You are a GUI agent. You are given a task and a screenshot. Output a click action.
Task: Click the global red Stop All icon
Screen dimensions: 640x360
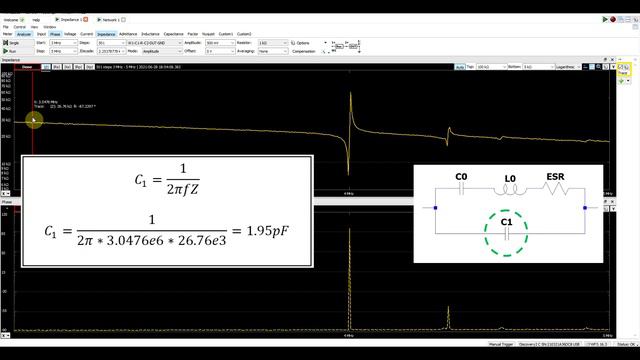coord(613,20)
